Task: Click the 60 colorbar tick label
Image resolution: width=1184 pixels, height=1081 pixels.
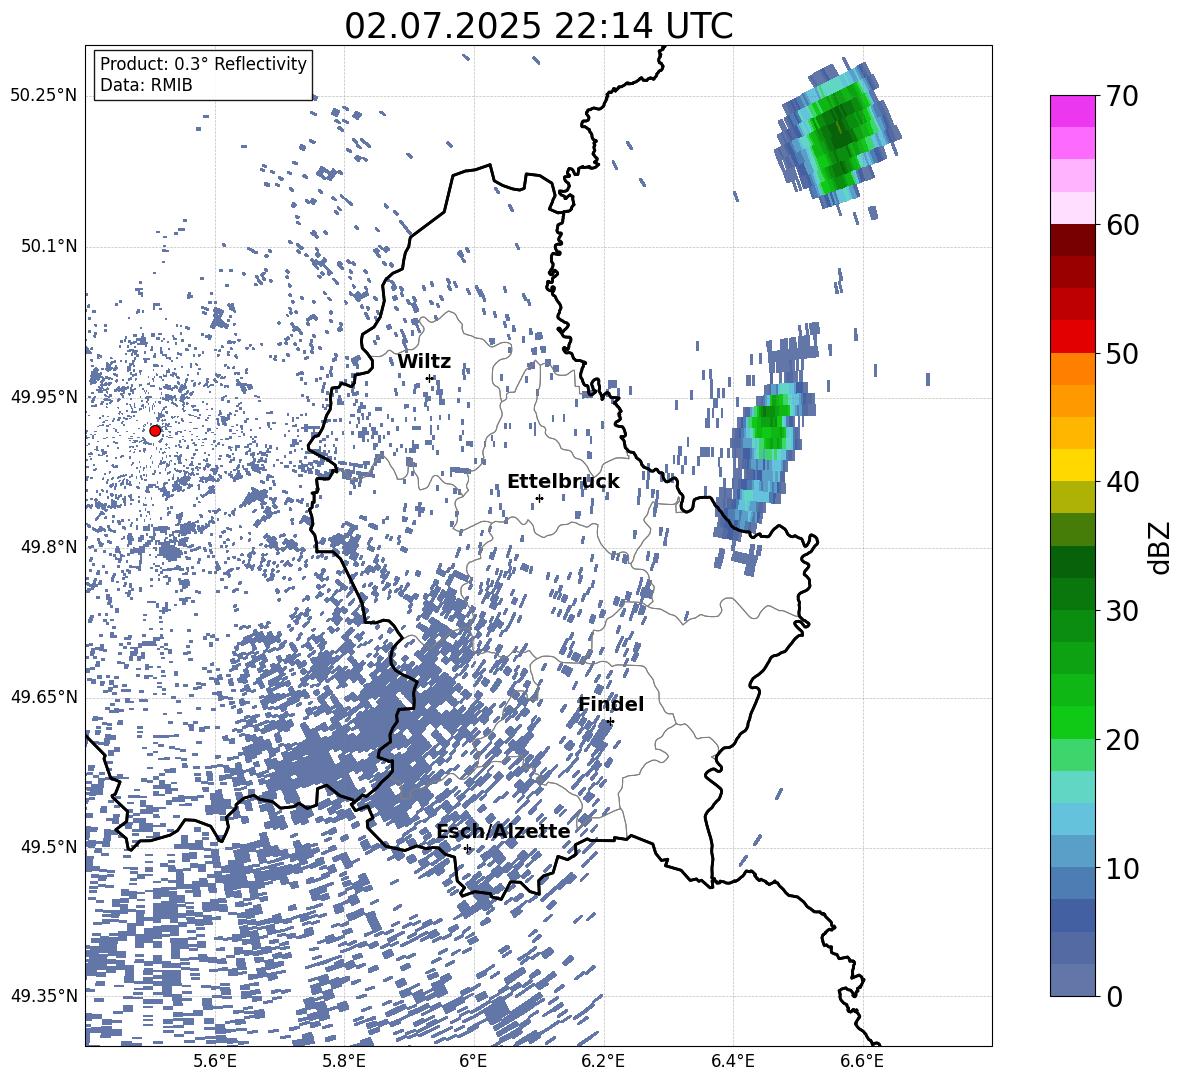Action: pyautogui.click(x=1121, y=225)
